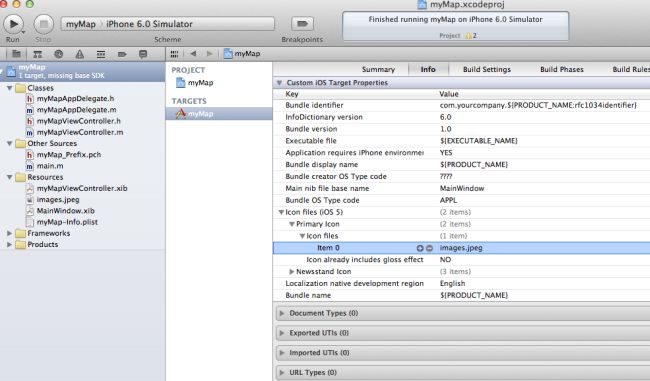Image resolution: width=650 pixels, height=381 pixels.
Task: Select iPhone 6.0 Simulator destination
Action: click(x=149, y=24)
